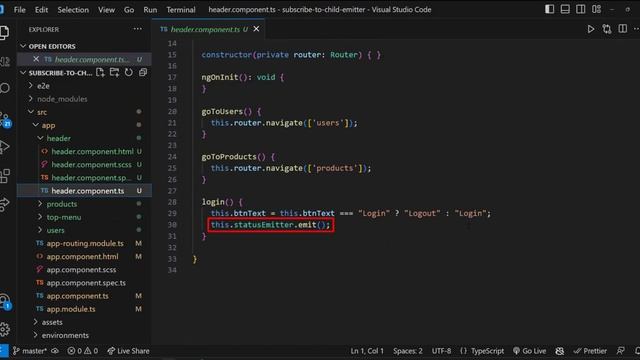Open the Edit menu
Screen dimensions: 640x360
click(x=41, y=9)
